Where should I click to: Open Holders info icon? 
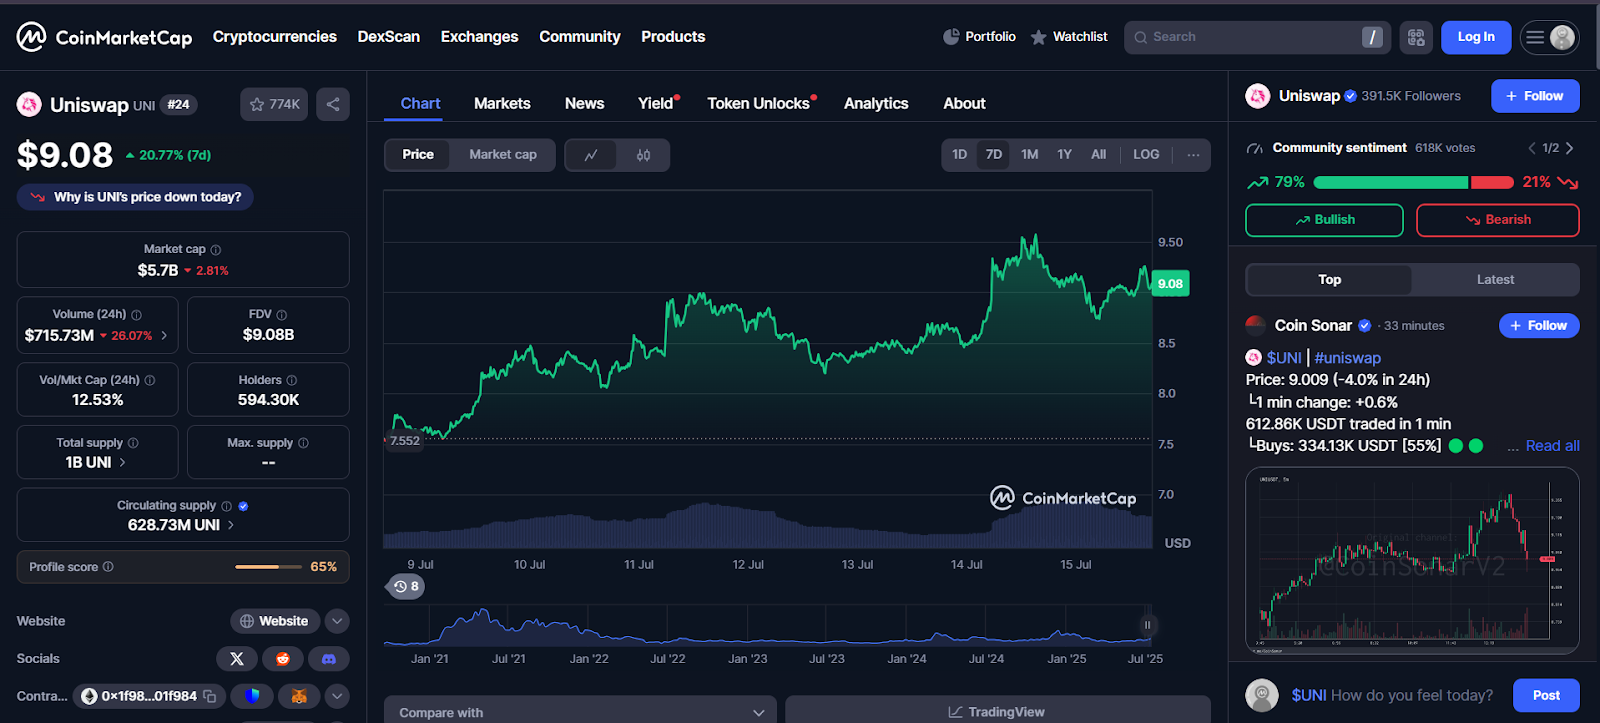[292, 380]
